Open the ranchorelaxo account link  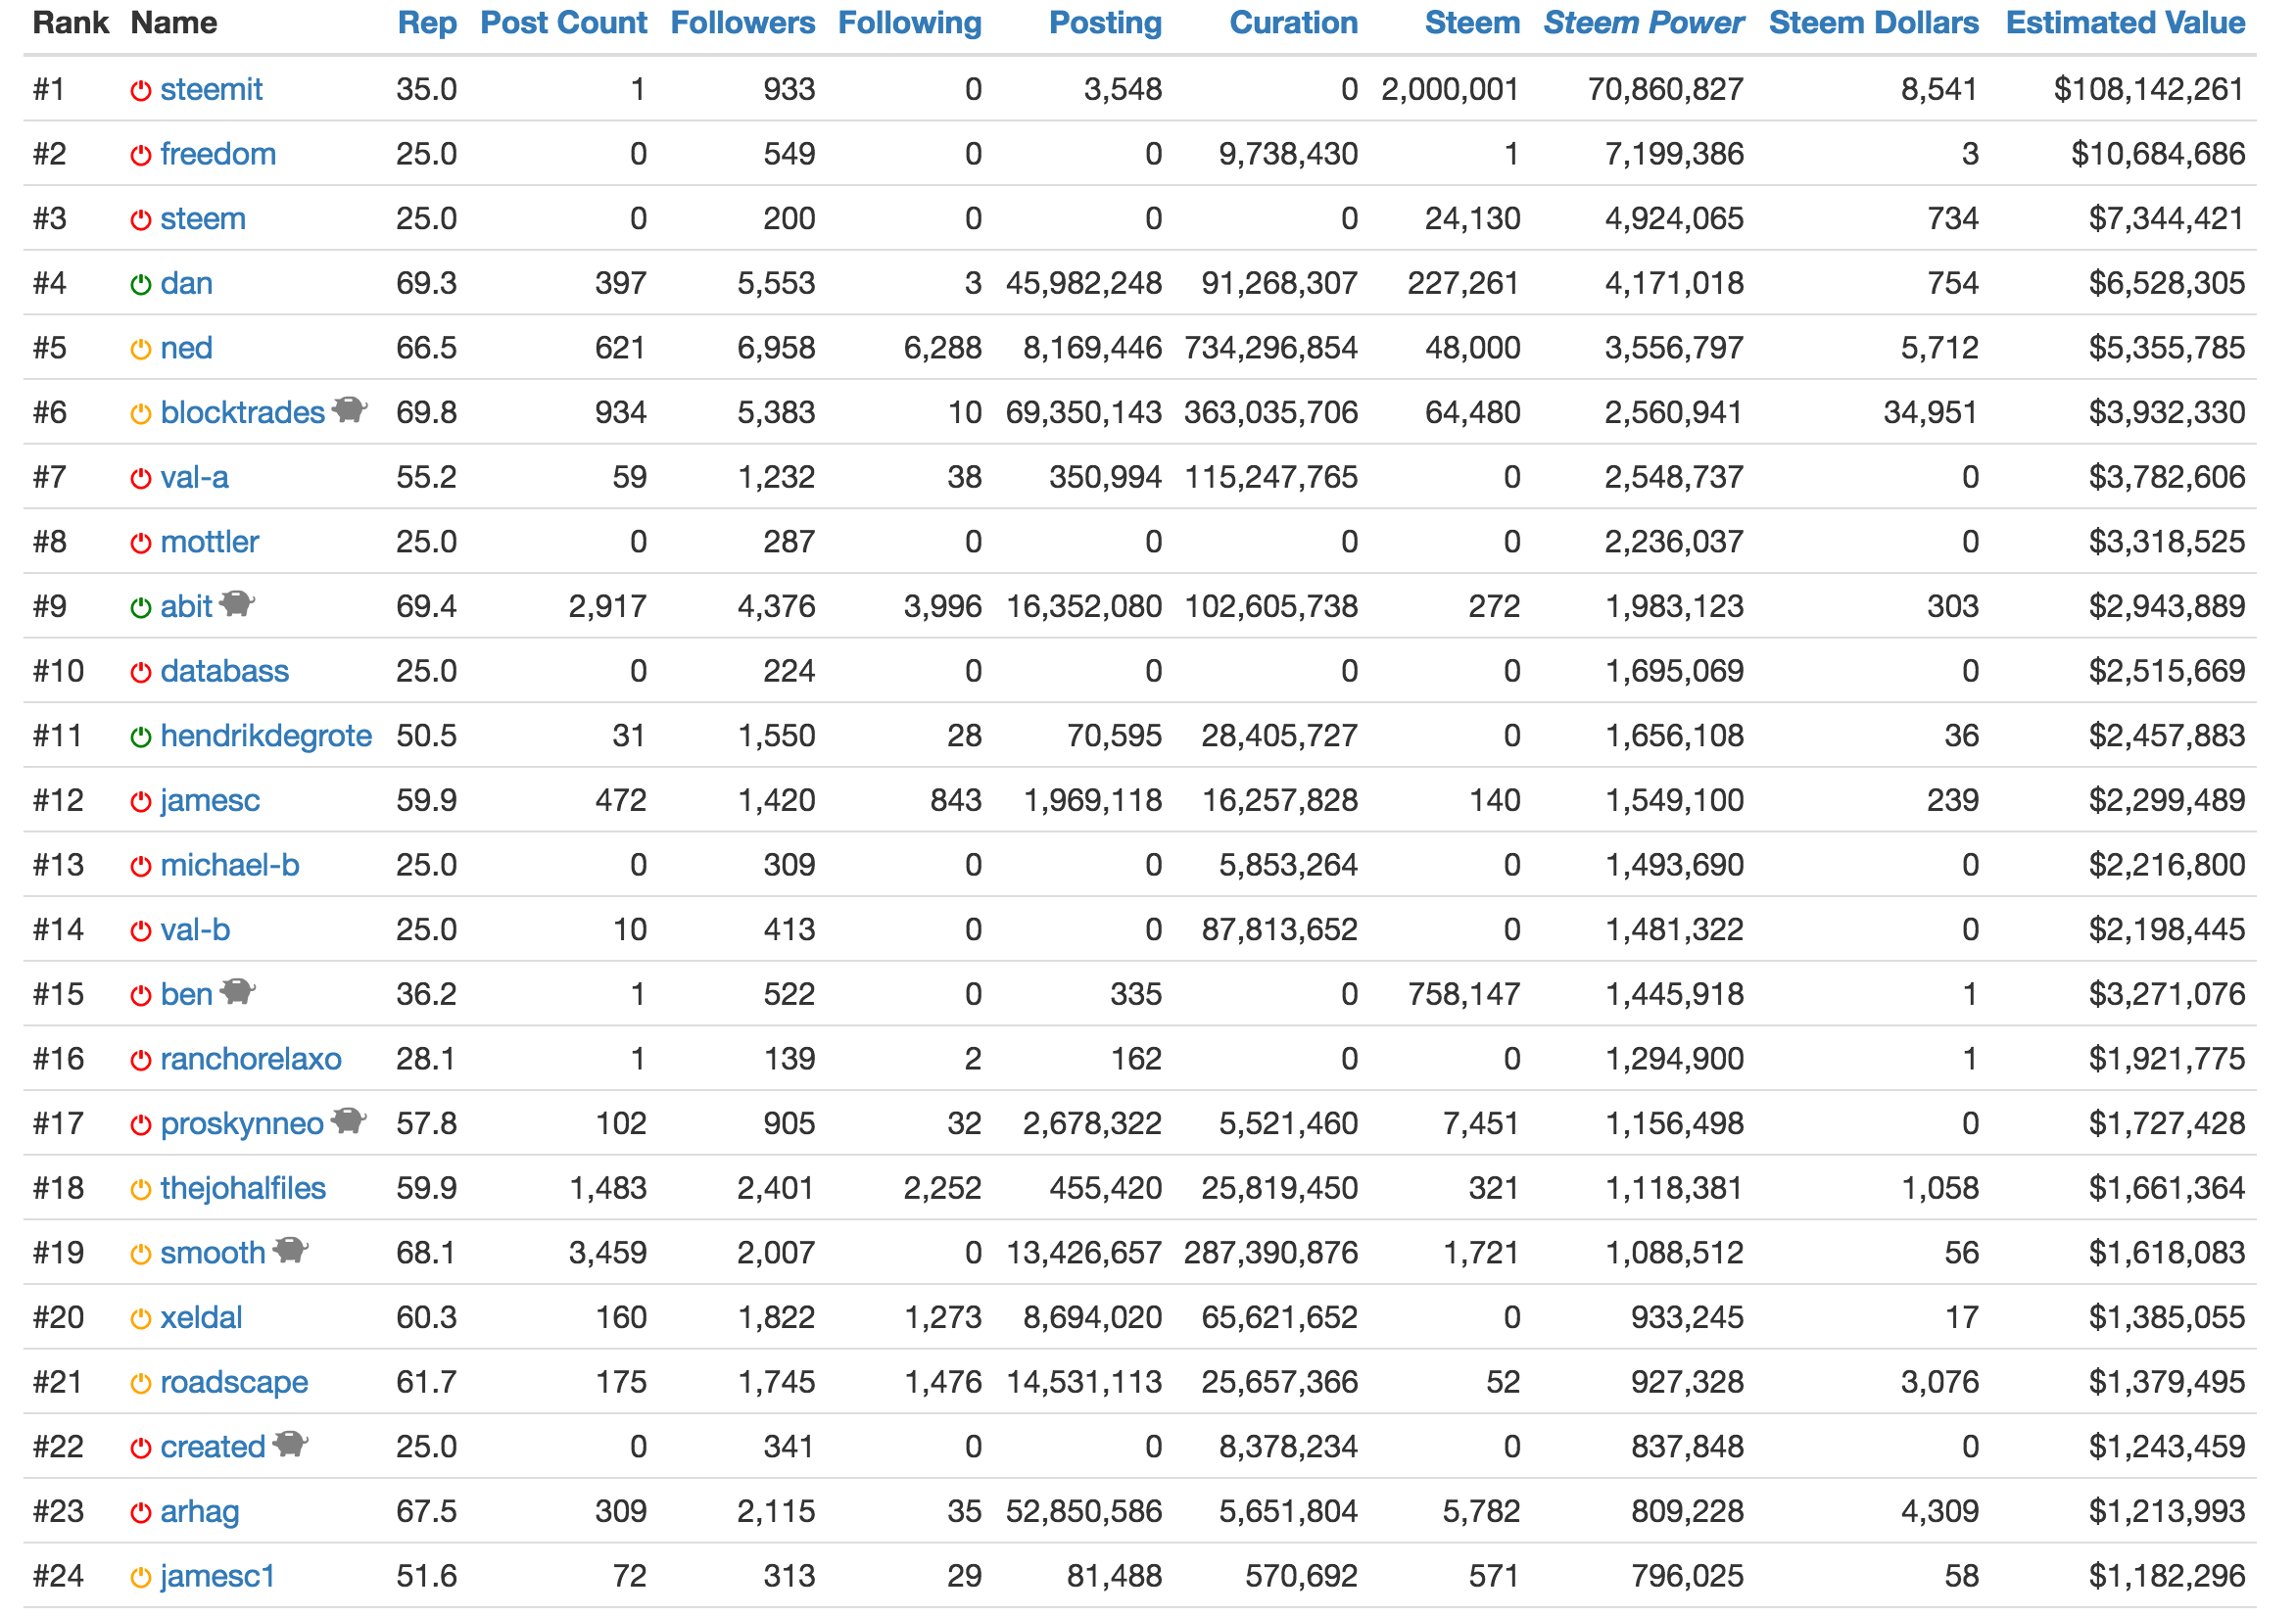click(x=251, y=1060)
